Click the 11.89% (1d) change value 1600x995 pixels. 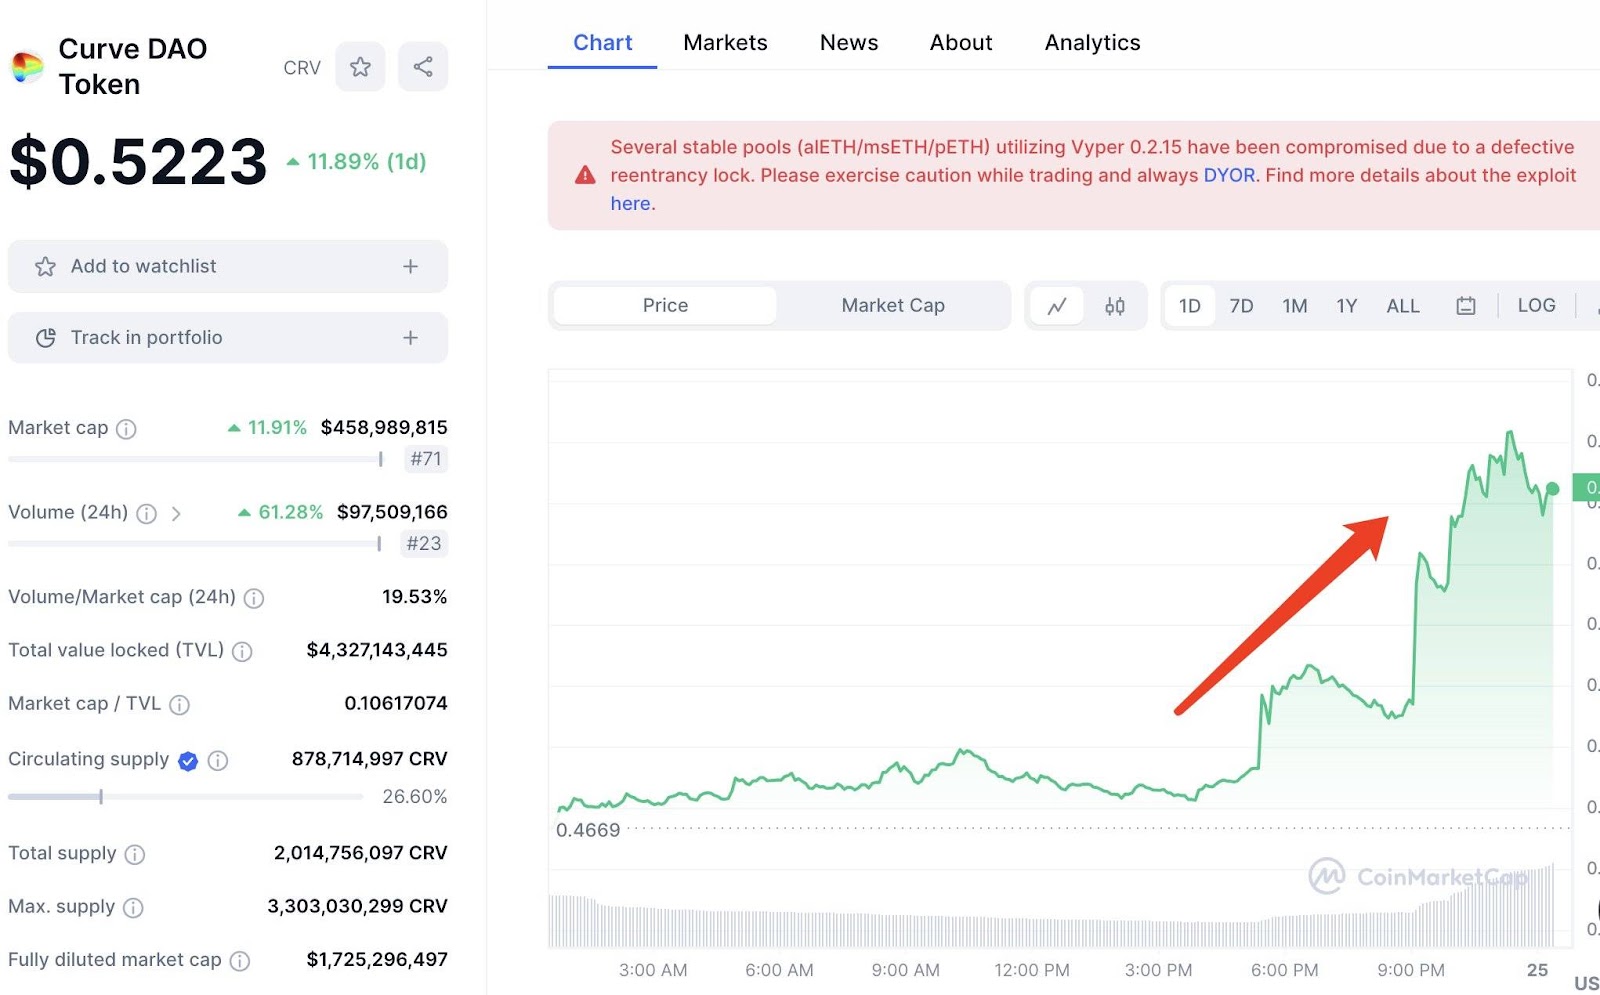357,162
